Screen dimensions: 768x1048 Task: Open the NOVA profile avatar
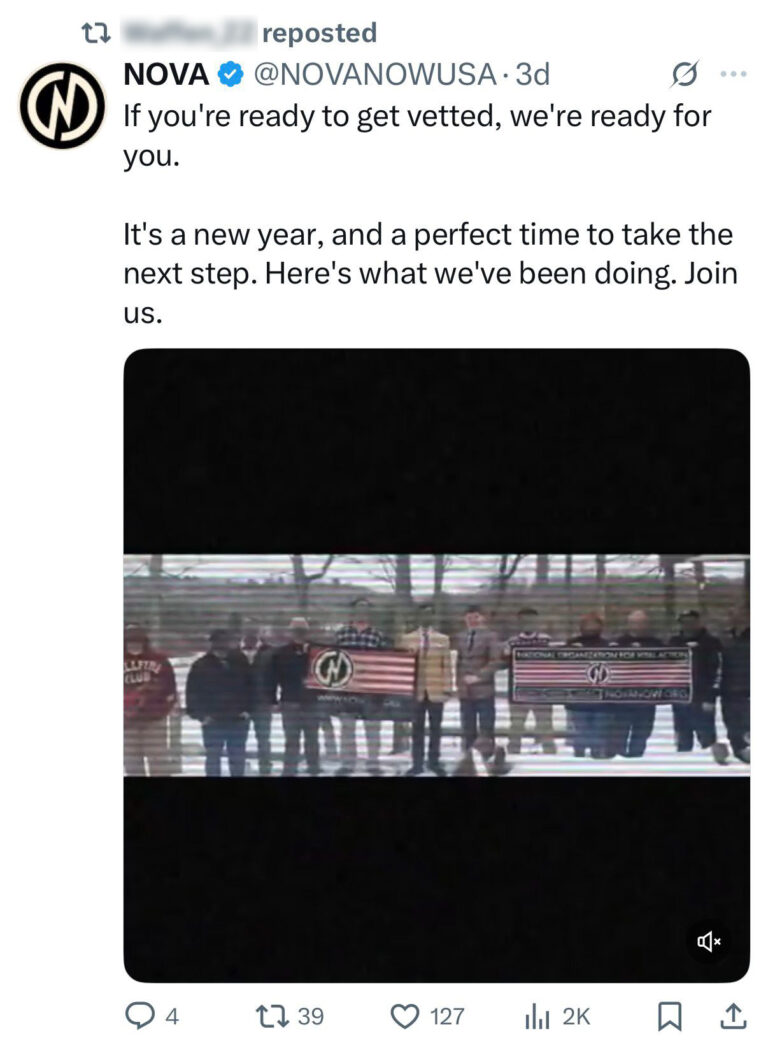pyautogui.click(x=63, y=105)
